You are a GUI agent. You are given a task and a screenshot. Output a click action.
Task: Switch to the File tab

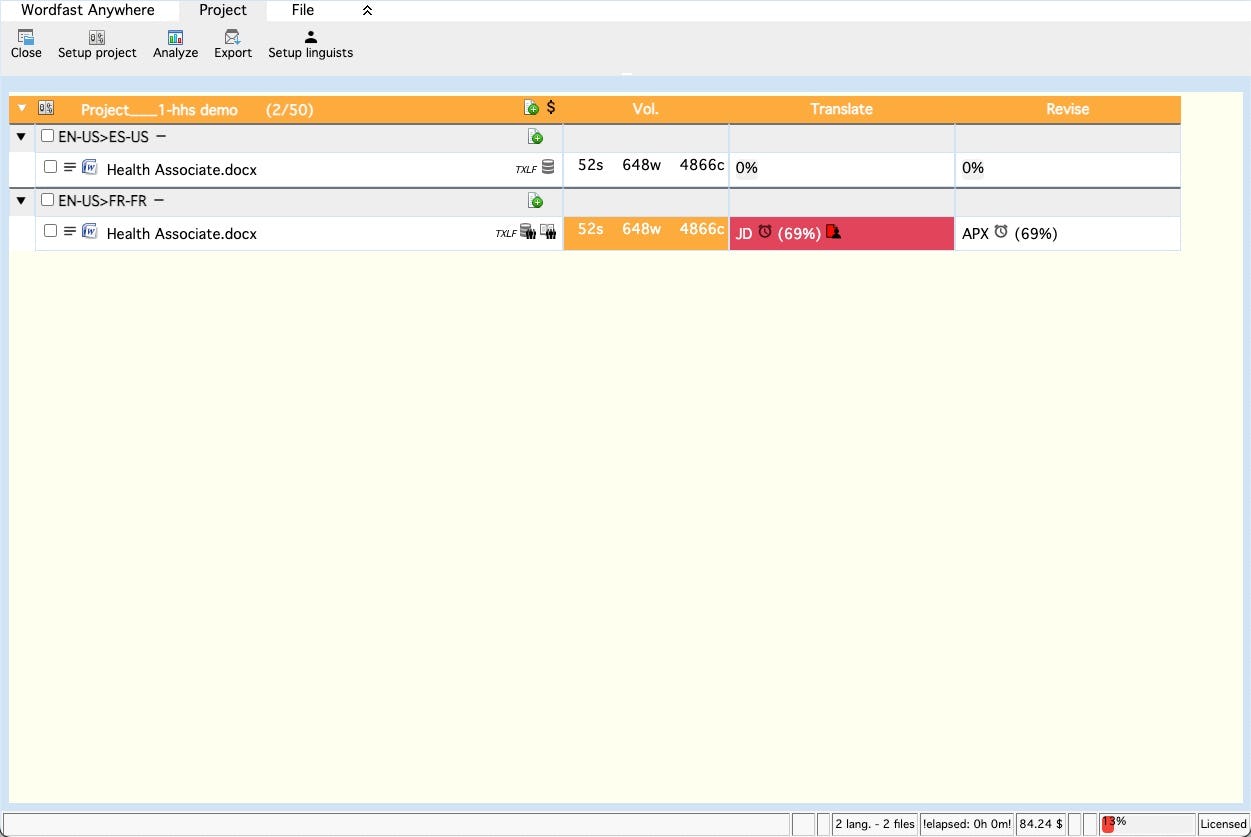pos(302,10)
